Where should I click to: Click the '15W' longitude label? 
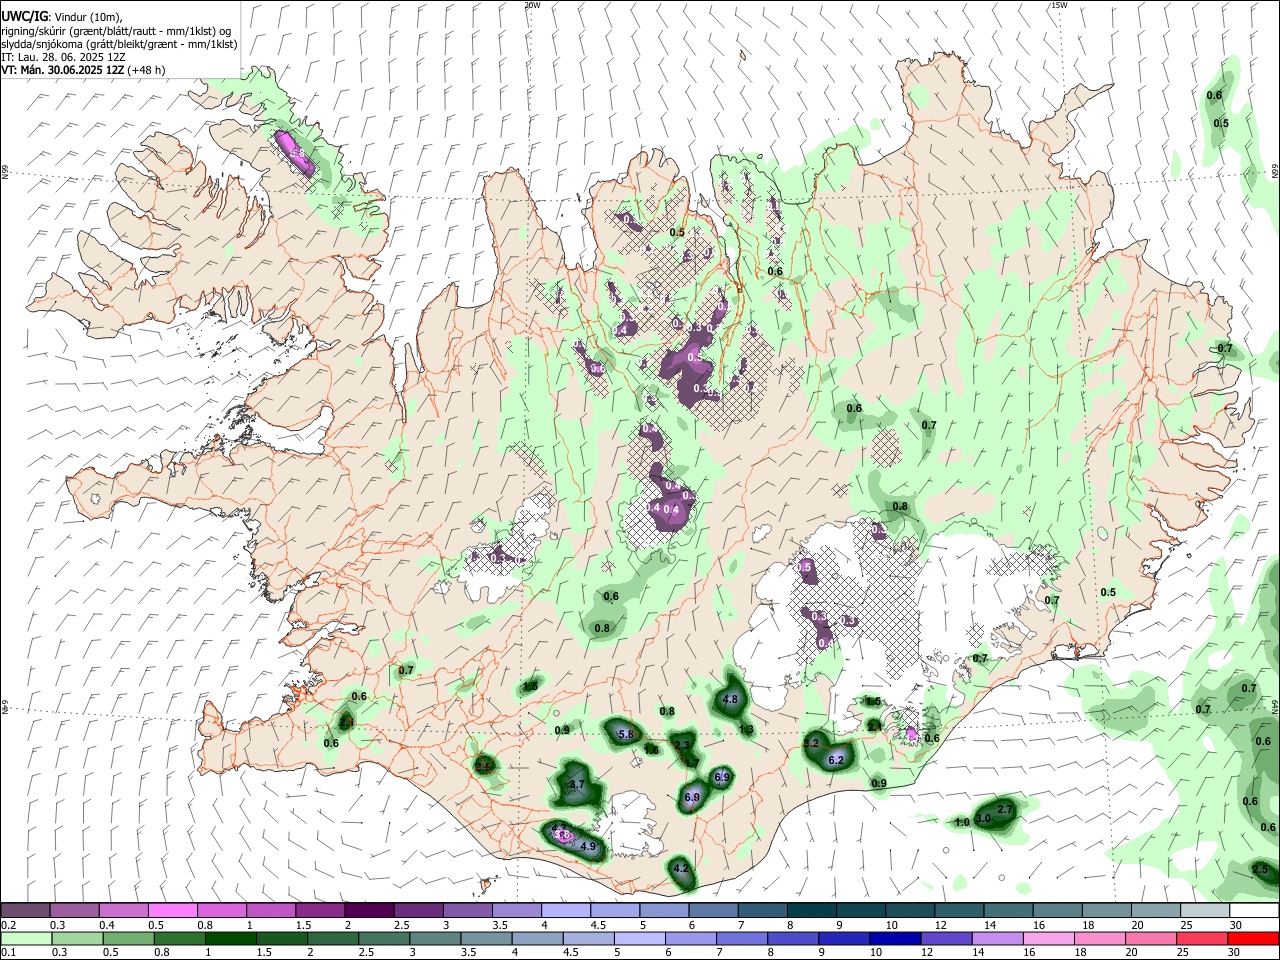click(x=1059, y=5)
